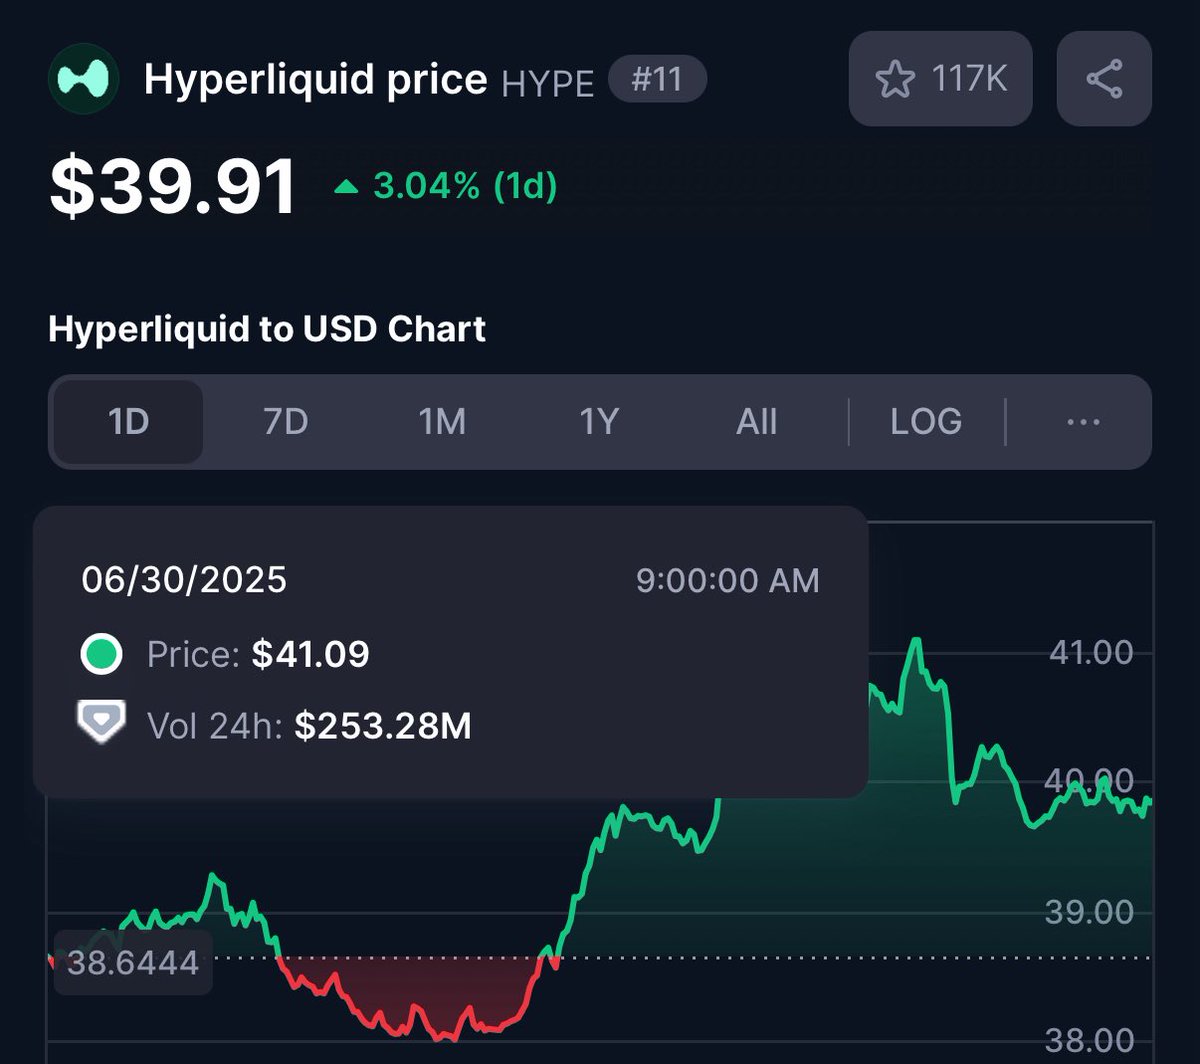Image resolution: width=1200 pixels, height=1064 pixels.
Task: Open the more options ellipsis menu
Action: (x=1083, y=421)
